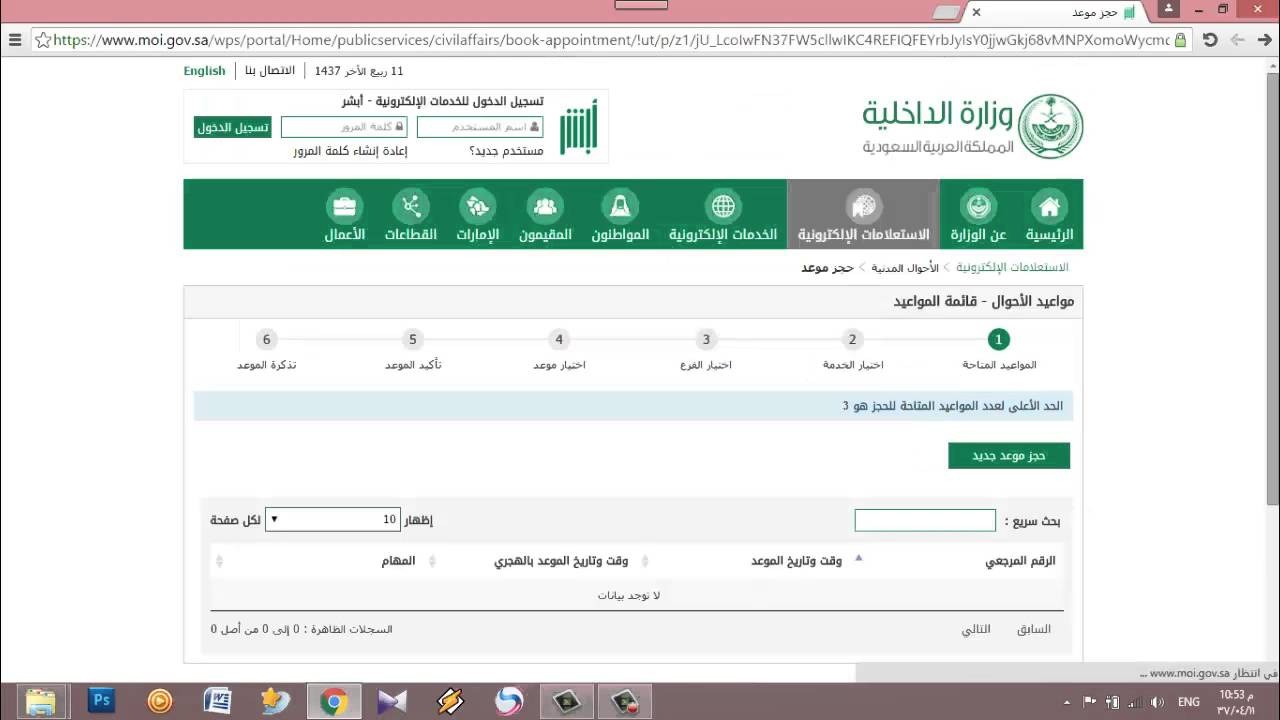The width and height of the screenshot is (1280, 720).
Task: Open the الإمارات icon in navigation
Action: [478, 207]
